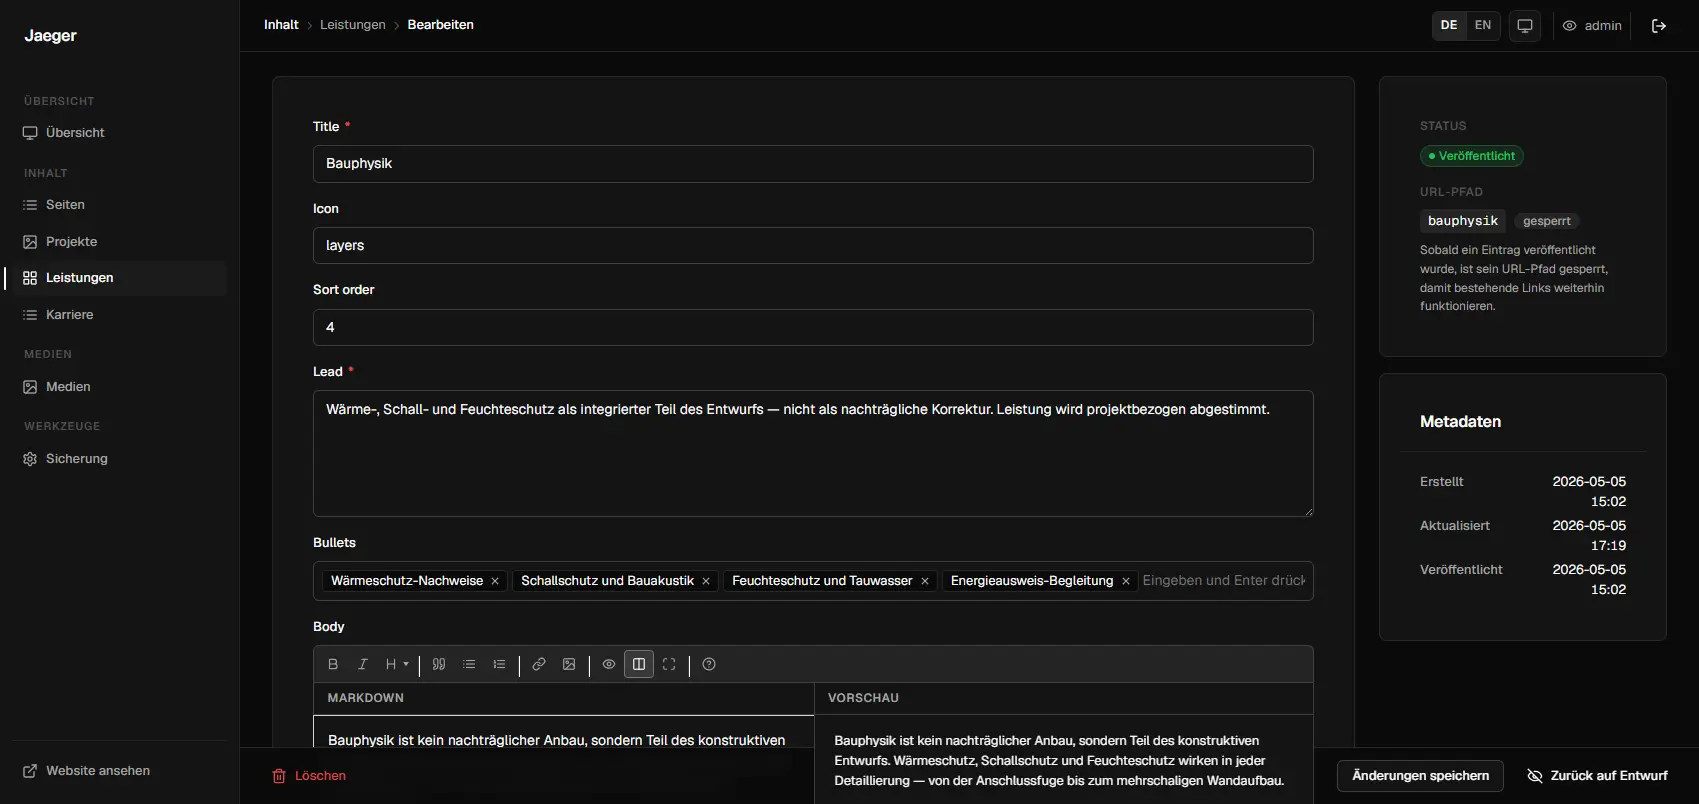Click the Metadaten heading
This screenshot has height=804, width=1699.
pyautogui.click(x=1460, y=422)
